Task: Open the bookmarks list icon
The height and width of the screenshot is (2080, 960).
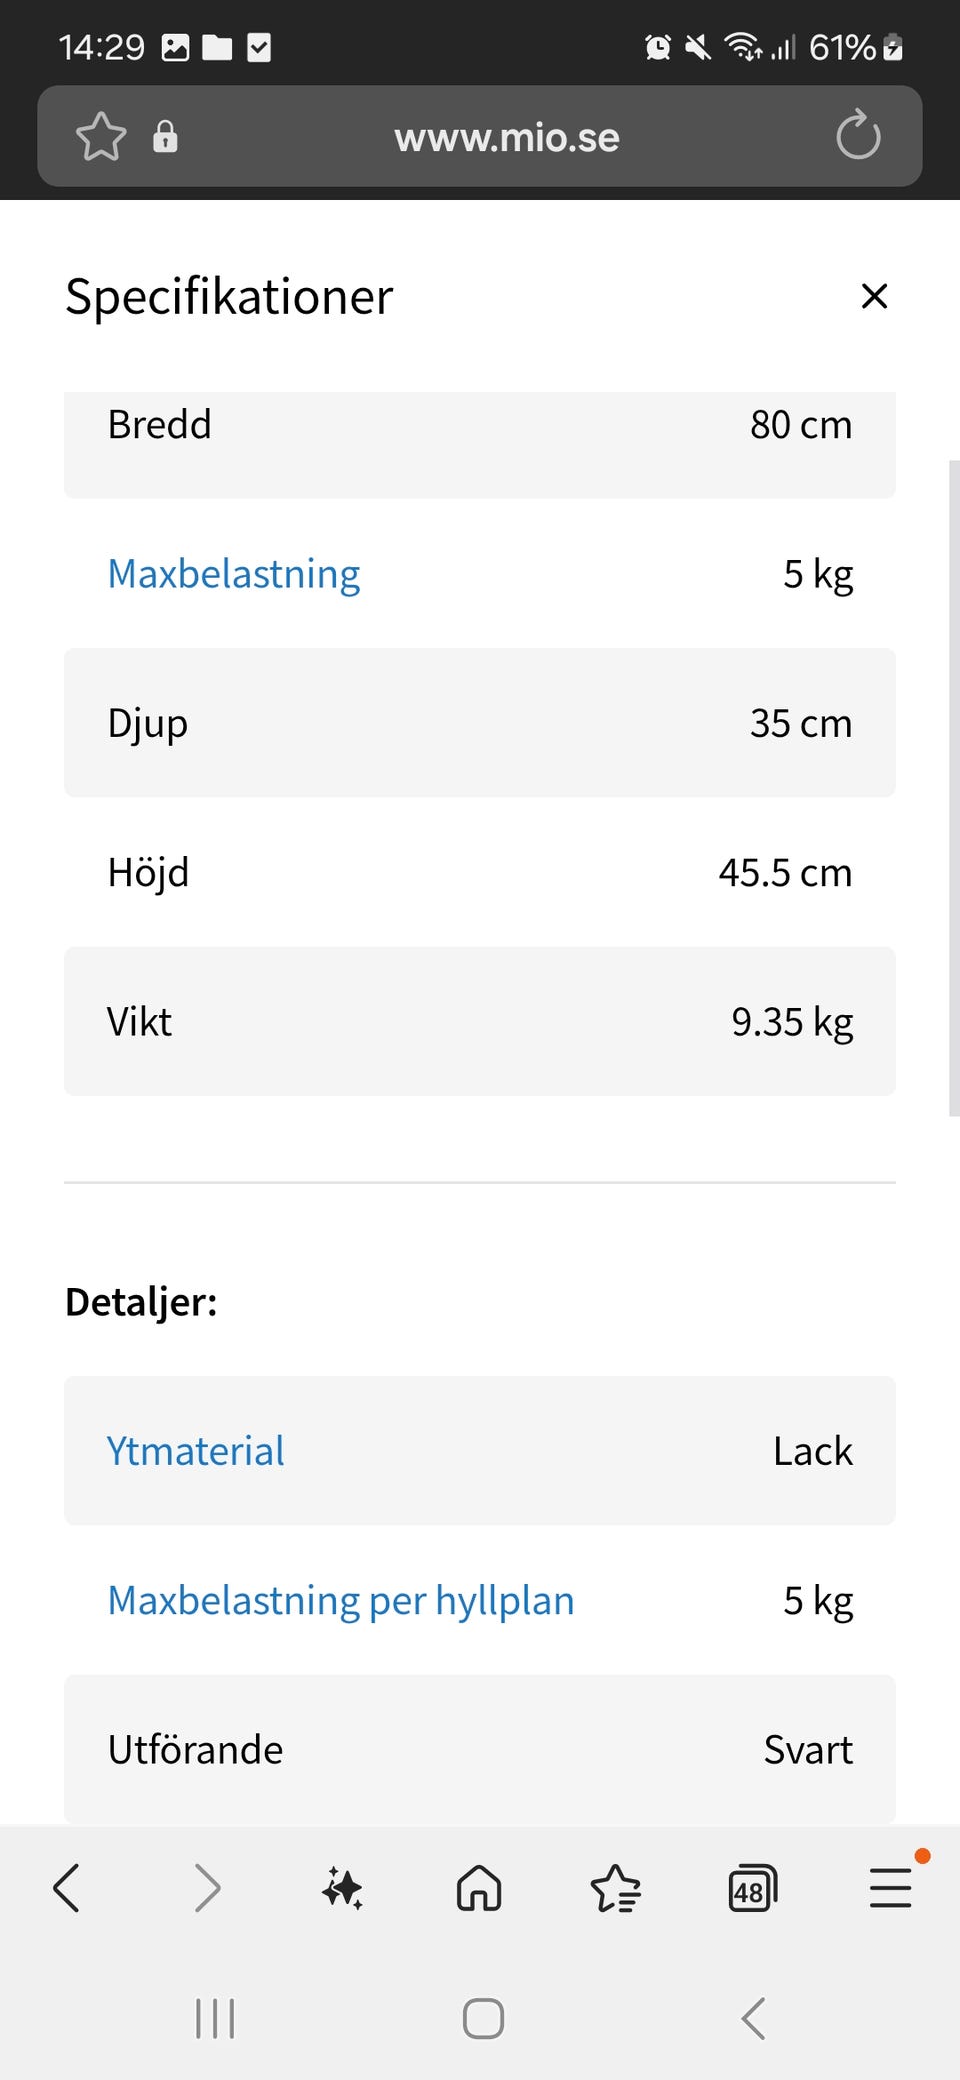Action: [x=615, y=1888]
